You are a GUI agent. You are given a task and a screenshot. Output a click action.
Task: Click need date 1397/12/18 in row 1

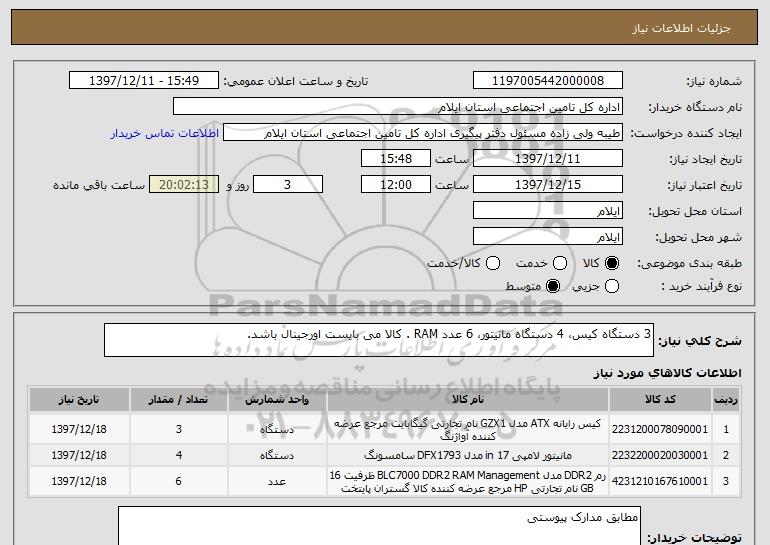tap(79, 429)
